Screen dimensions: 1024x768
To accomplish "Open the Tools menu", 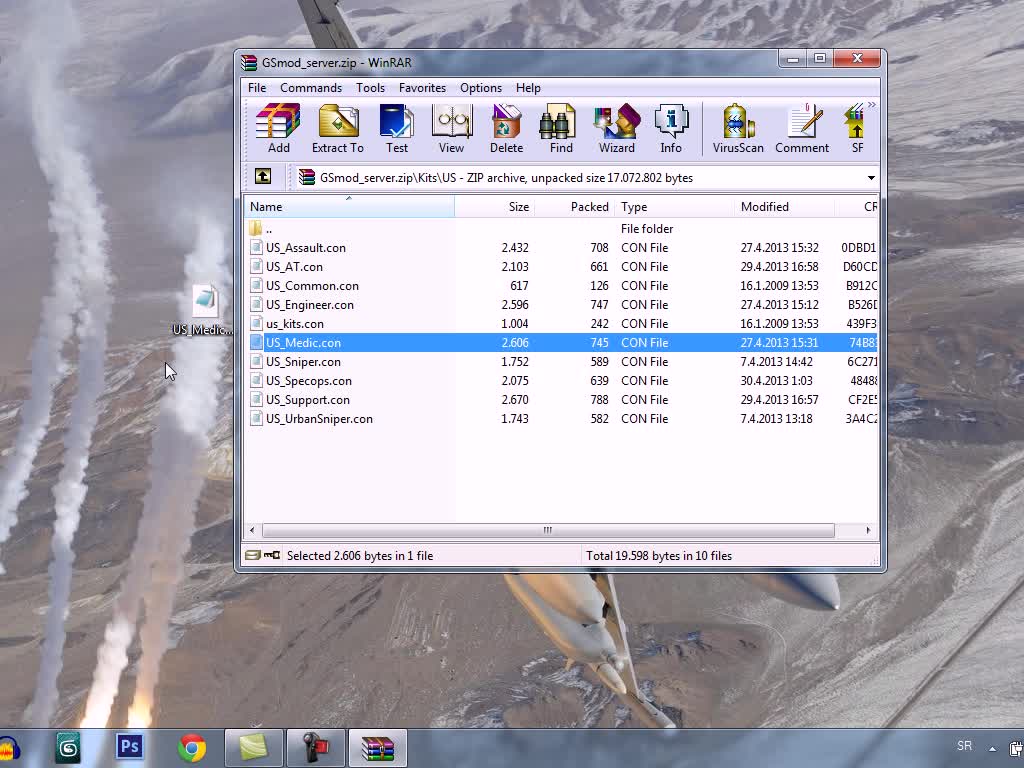I will click(x=370, y=88).
